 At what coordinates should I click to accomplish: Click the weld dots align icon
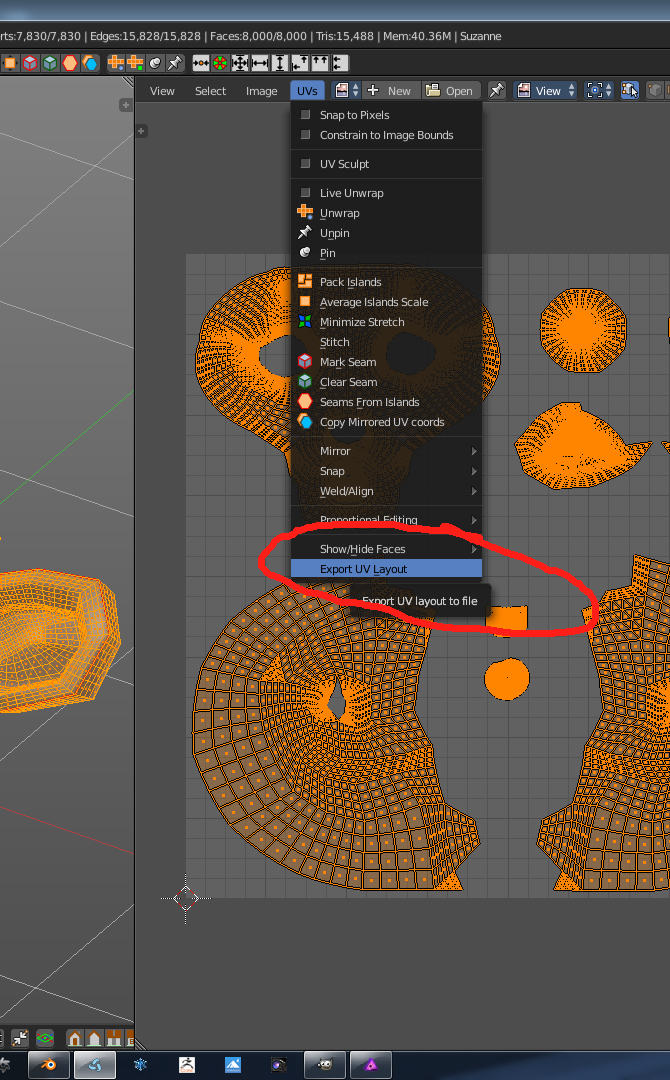(x=201, y=63)
